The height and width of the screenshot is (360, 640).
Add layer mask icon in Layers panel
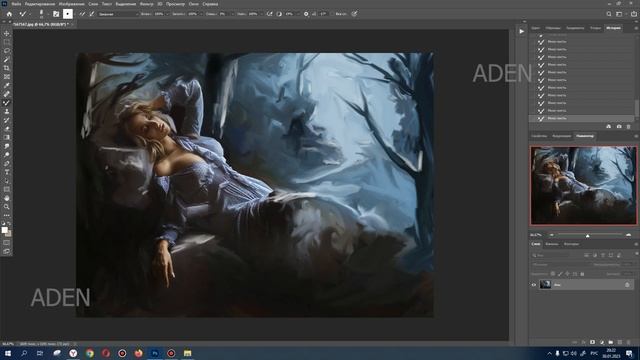pos(592,342)
